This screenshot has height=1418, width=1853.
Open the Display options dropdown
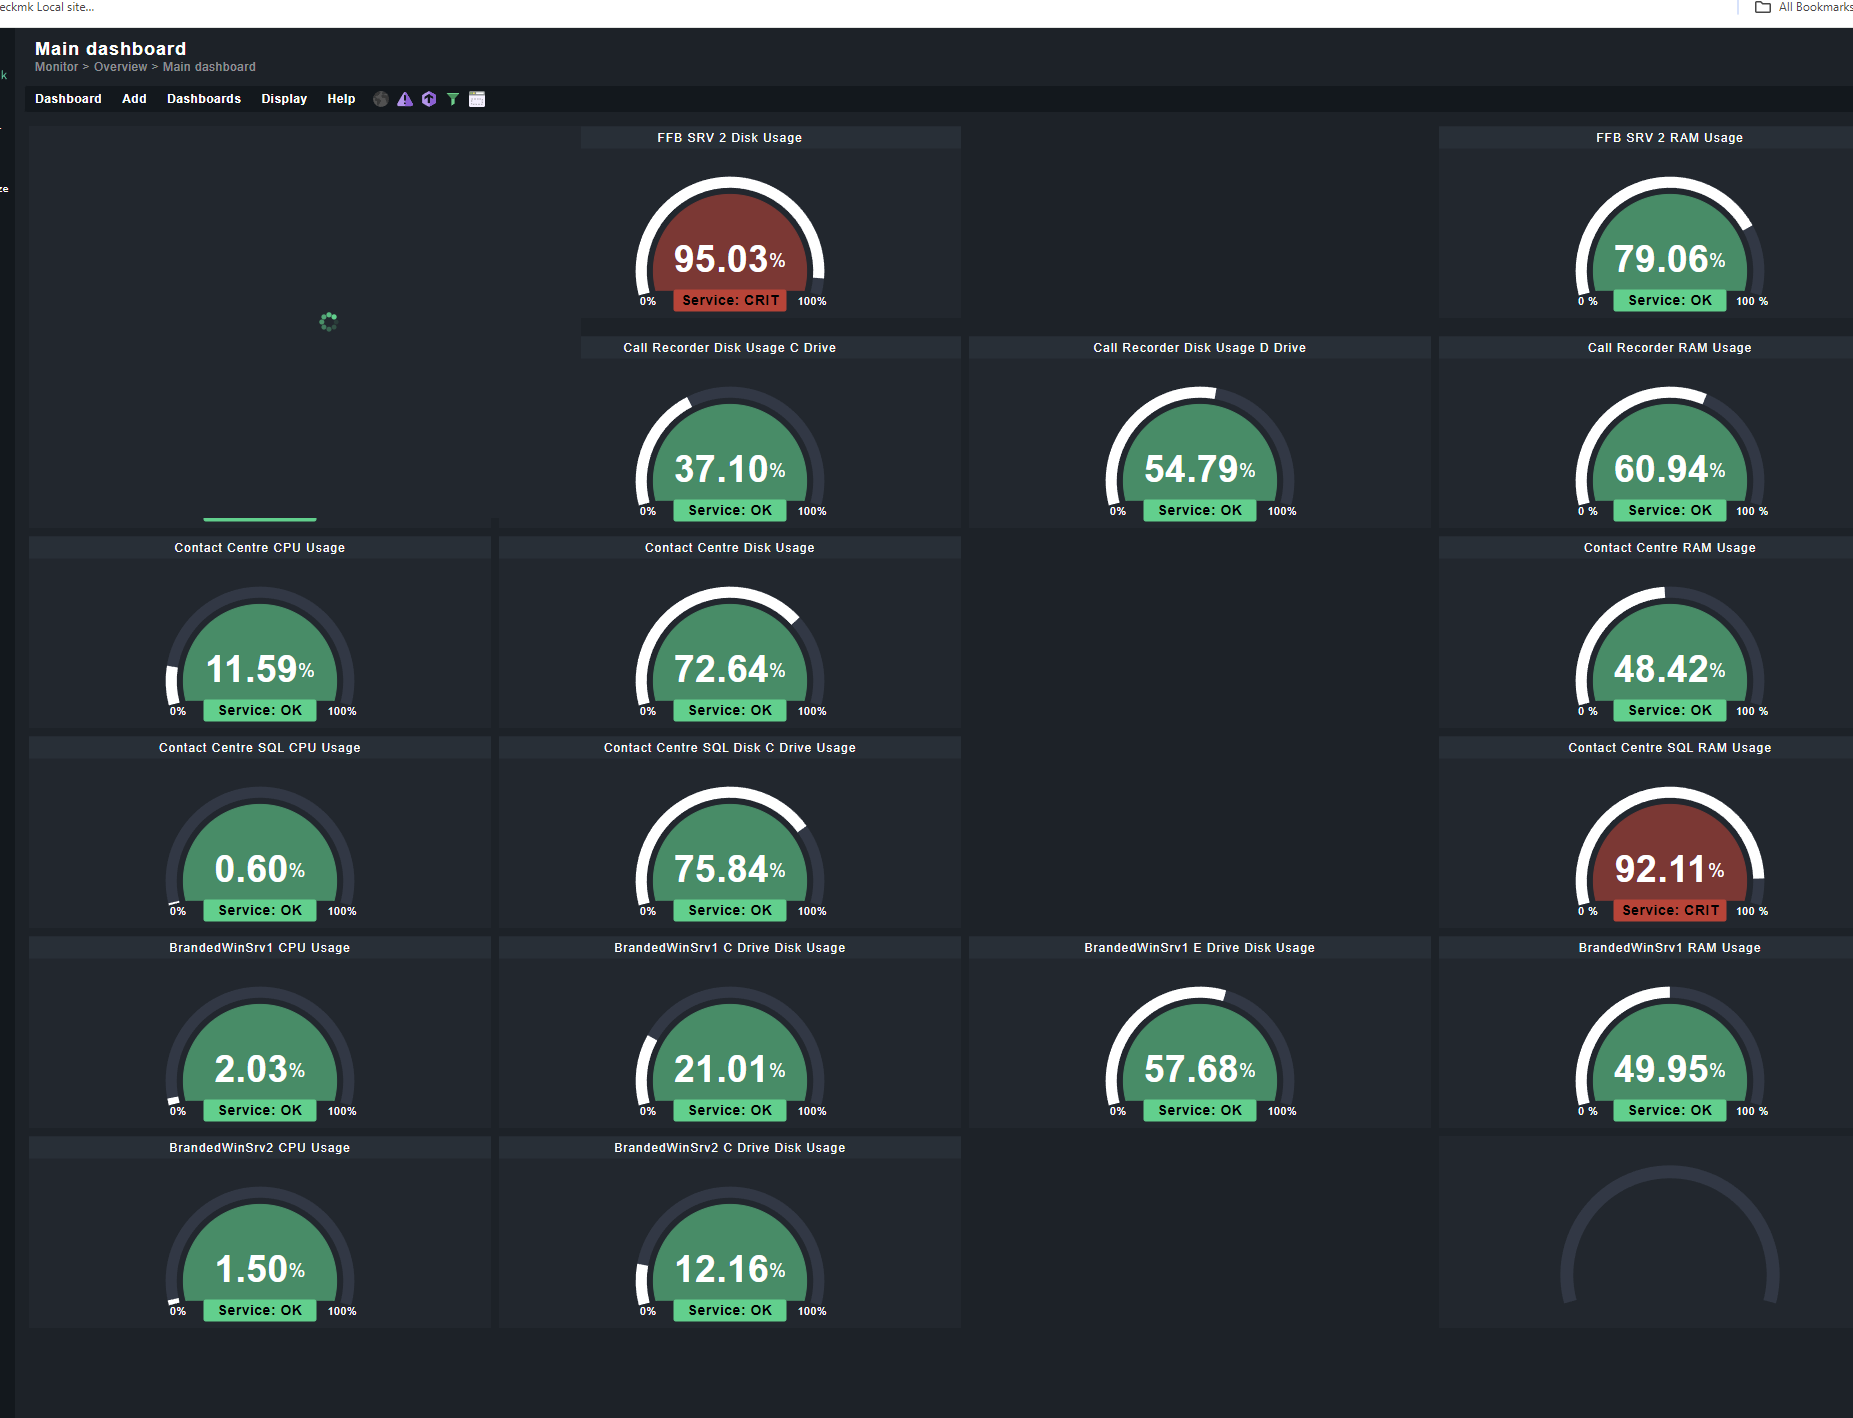pos(284,99)
